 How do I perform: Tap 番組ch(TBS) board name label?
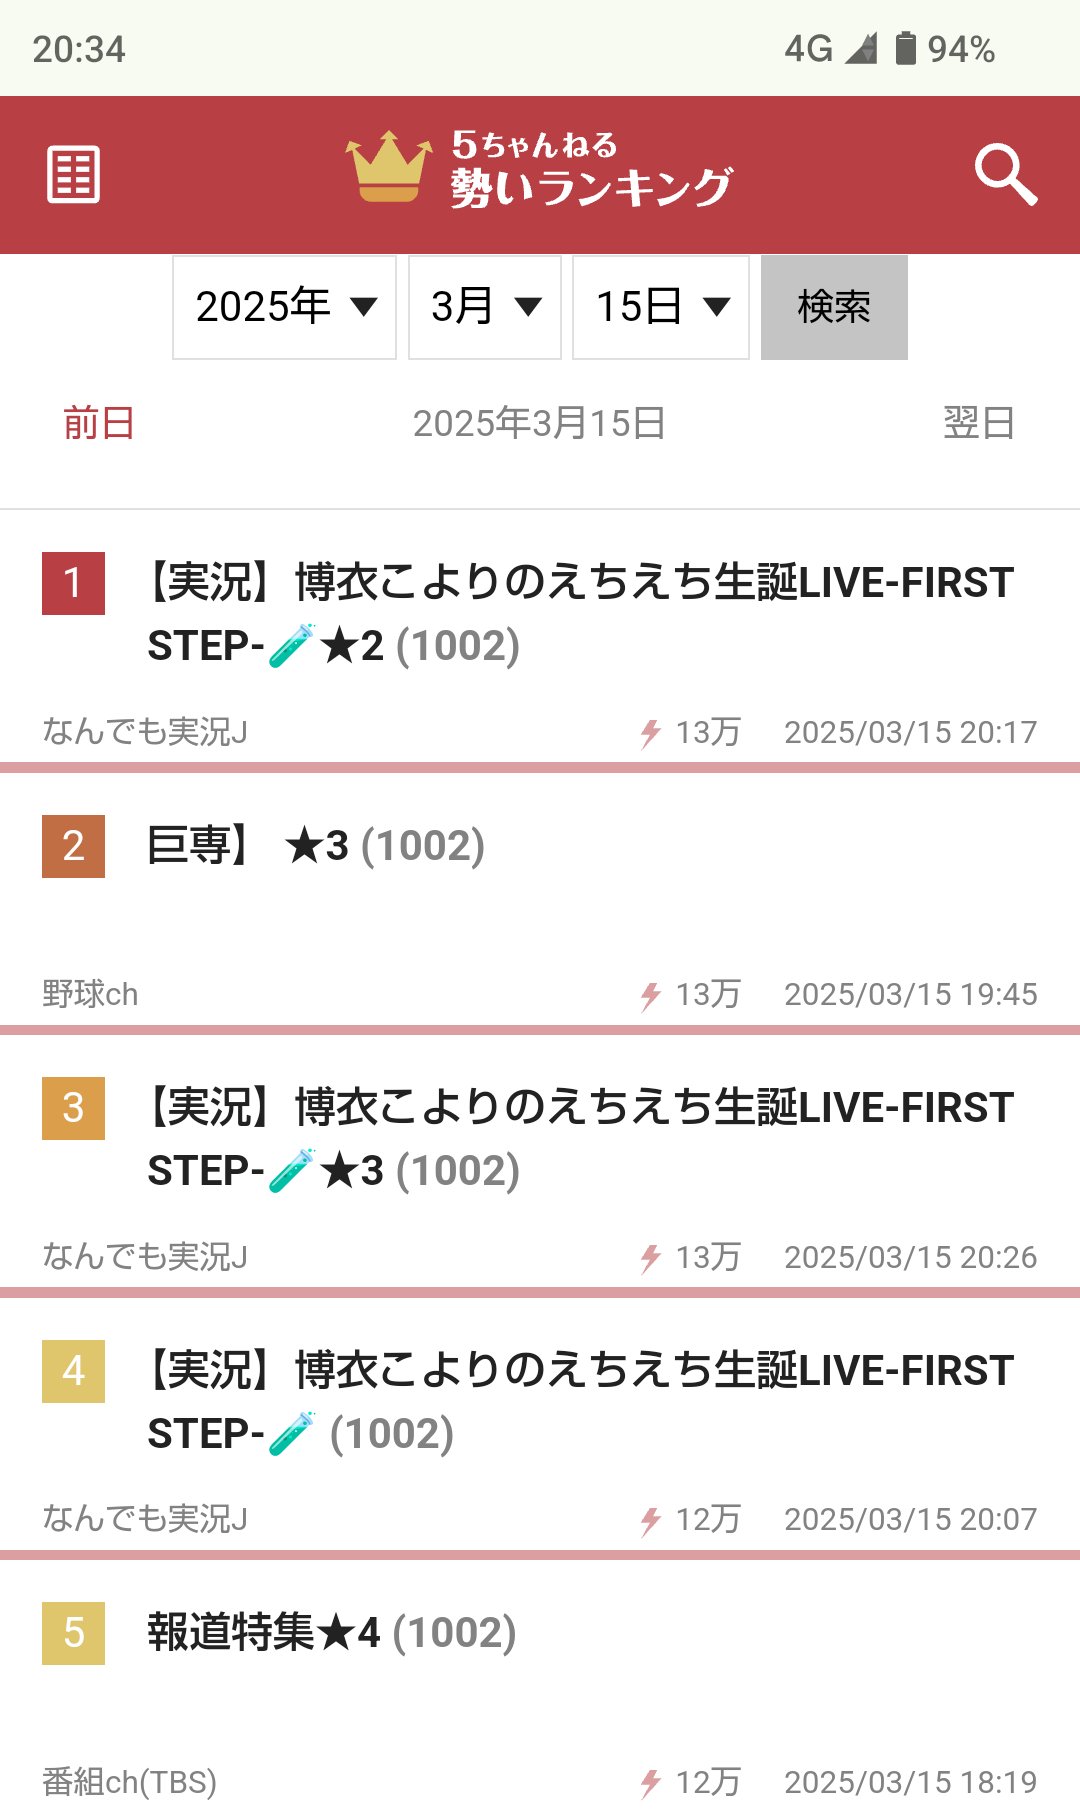[129, 1781]
